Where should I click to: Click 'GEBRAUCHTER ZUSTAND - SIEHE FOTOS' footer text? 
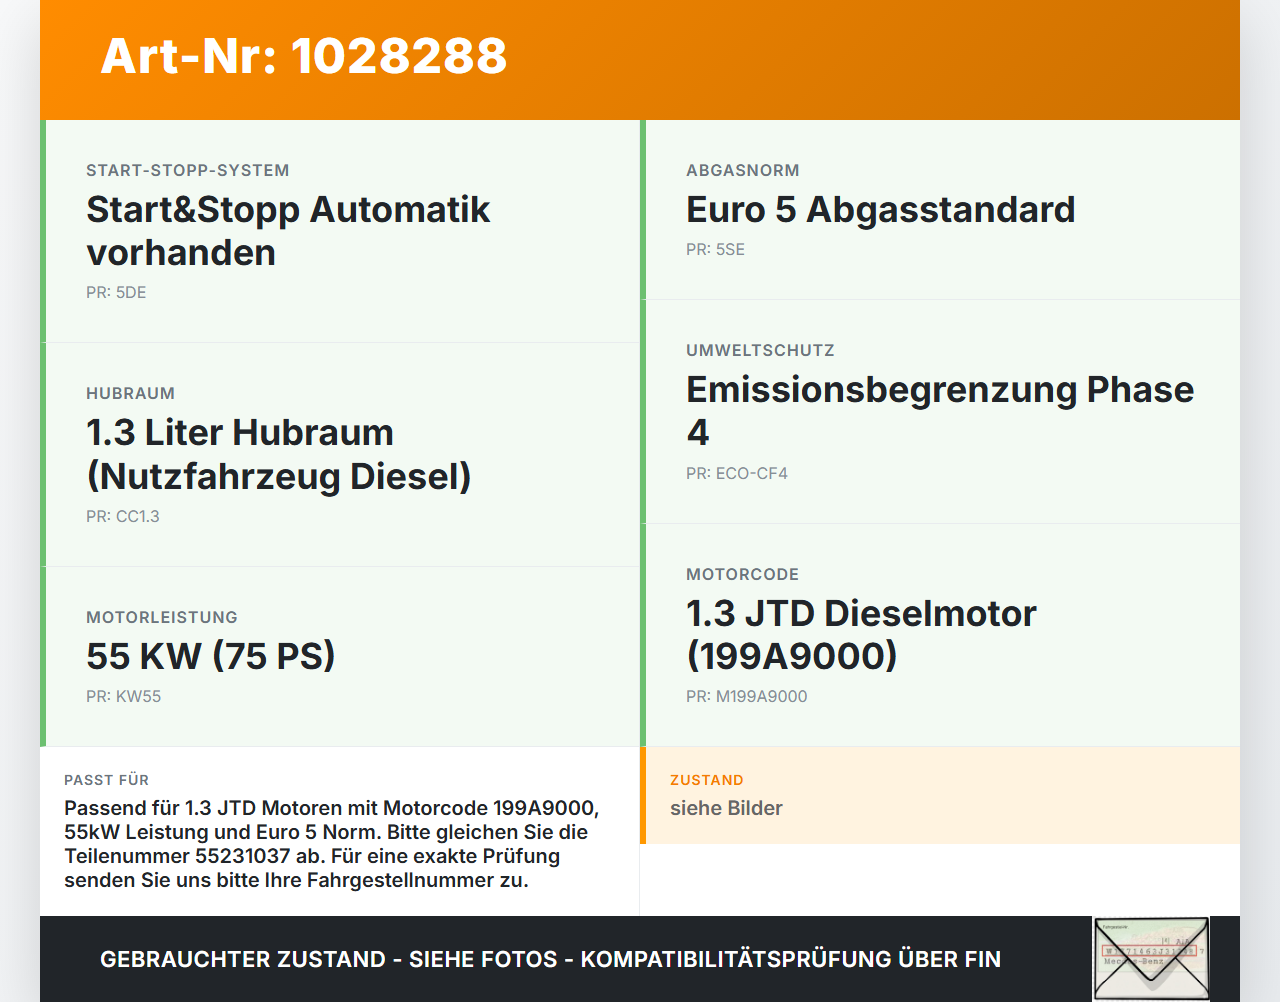click(550, 959)
